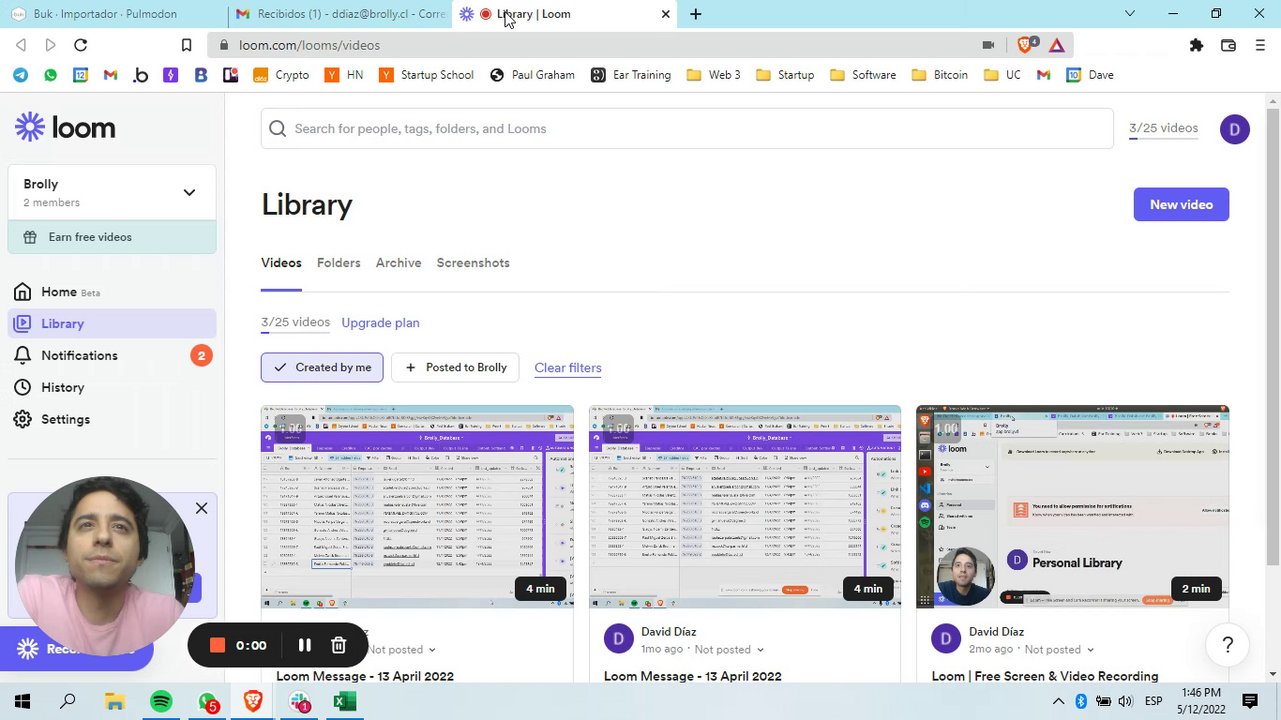Expand Not posted dropdown under 1mo ago video

729,650
